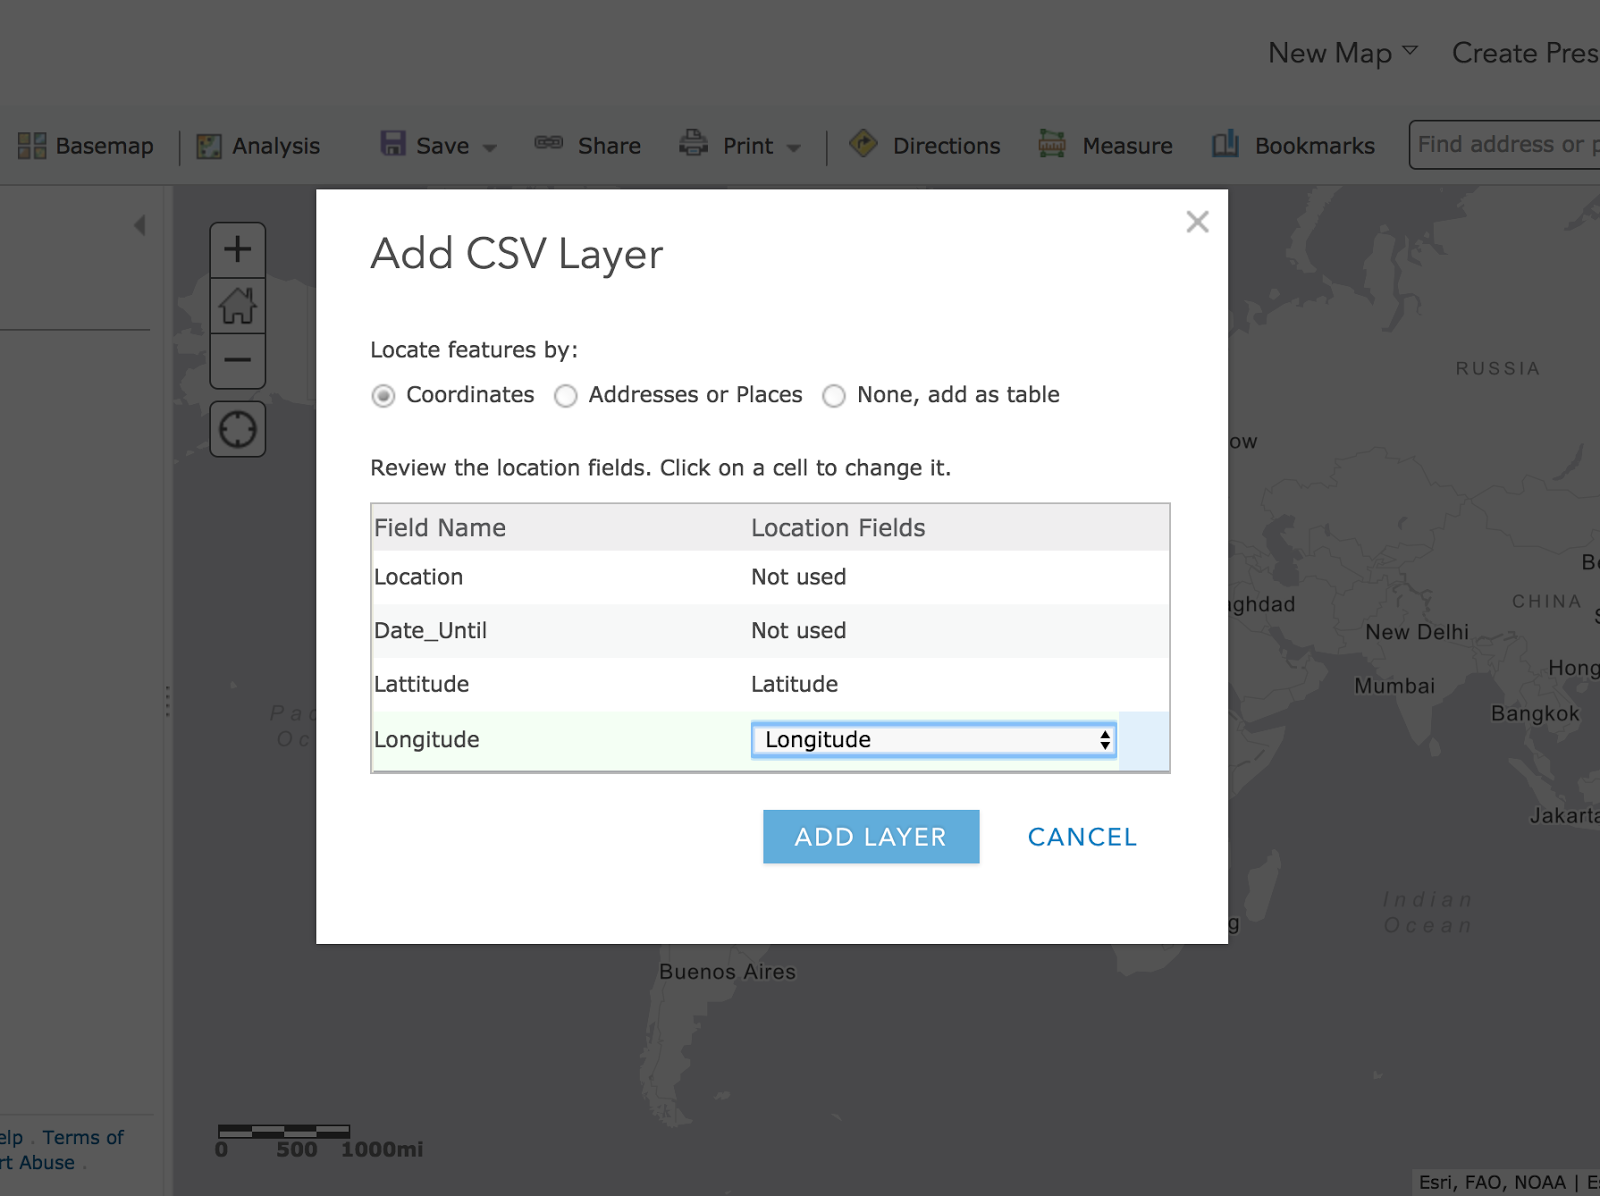The height and width of the screenshot is (1196, 1600).
Task: Click the side panel resize handle dots
Action: tap(167, 701)
